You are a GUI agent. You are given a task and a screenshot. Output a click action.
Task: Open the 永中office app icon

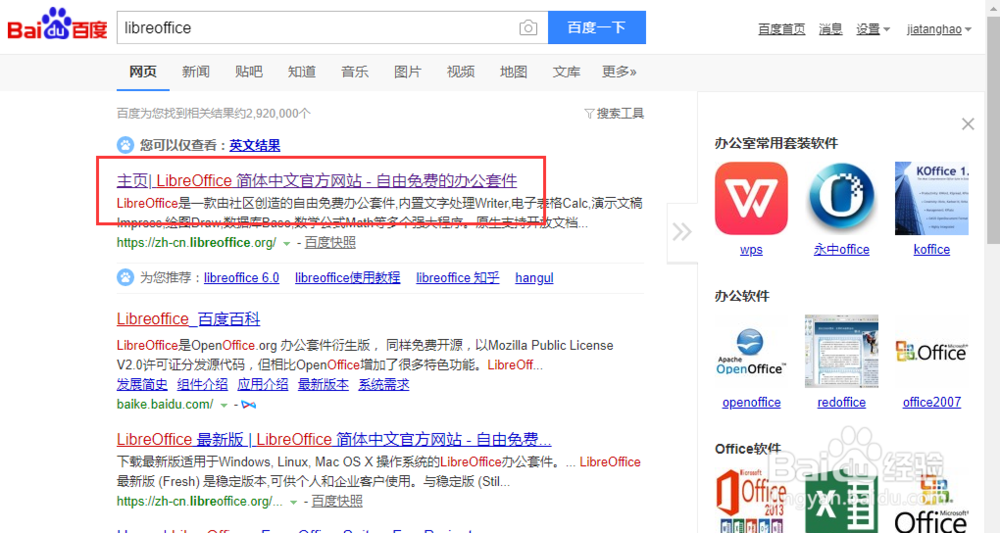pyautogui.click(x=841, y=198)
